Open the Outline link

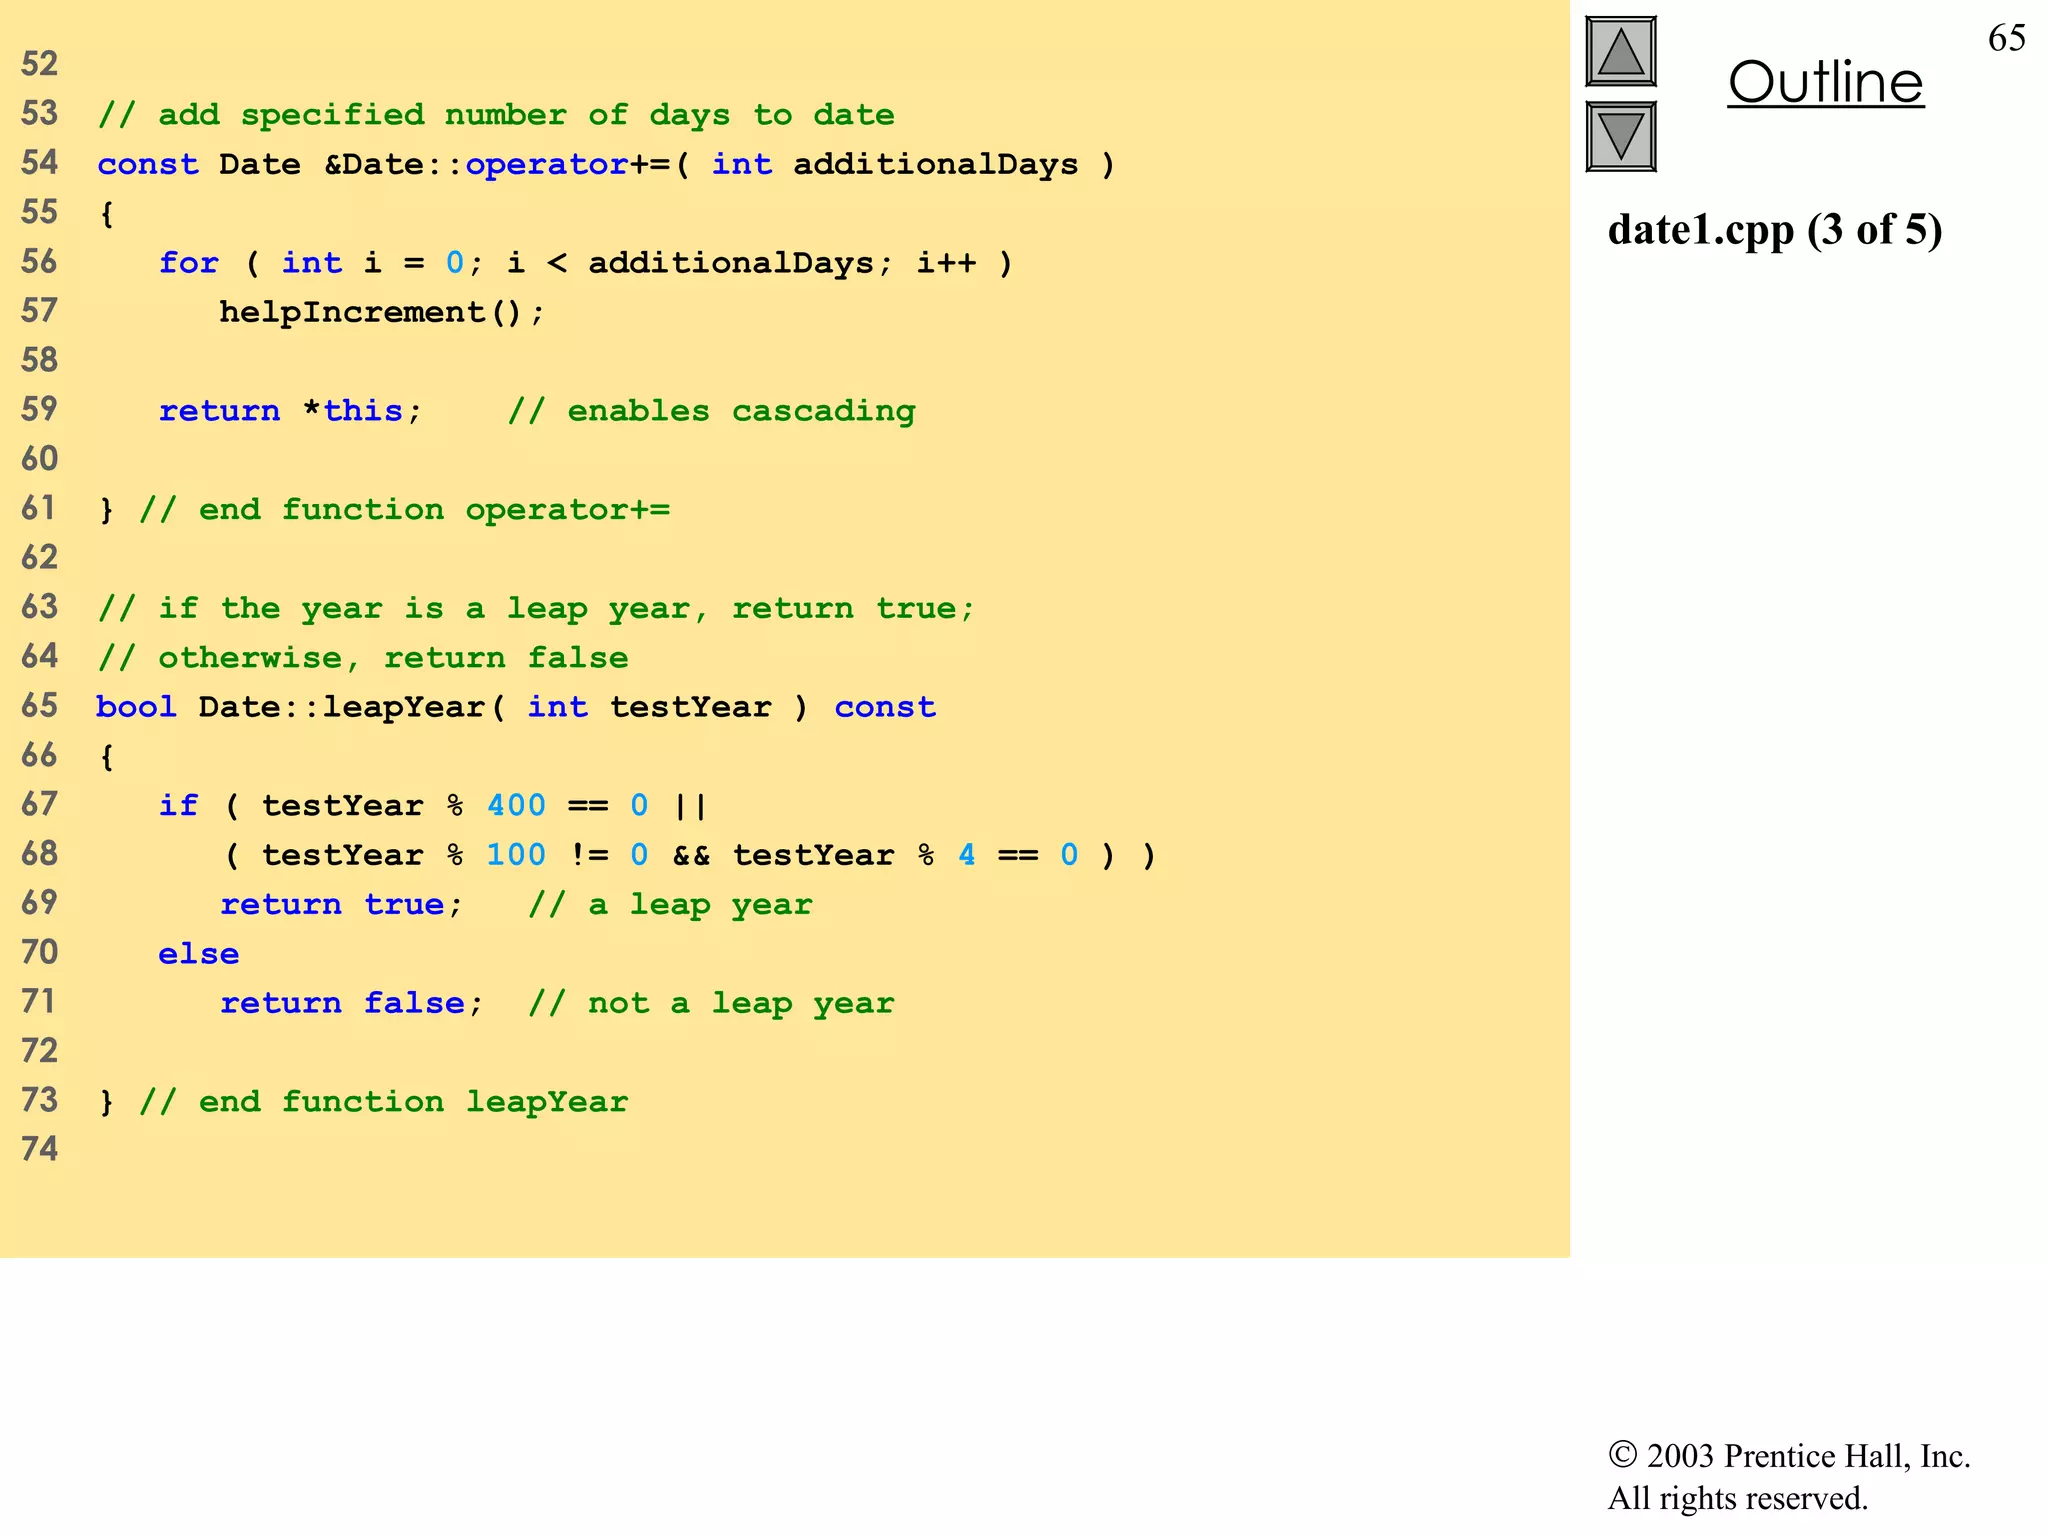1825,83
